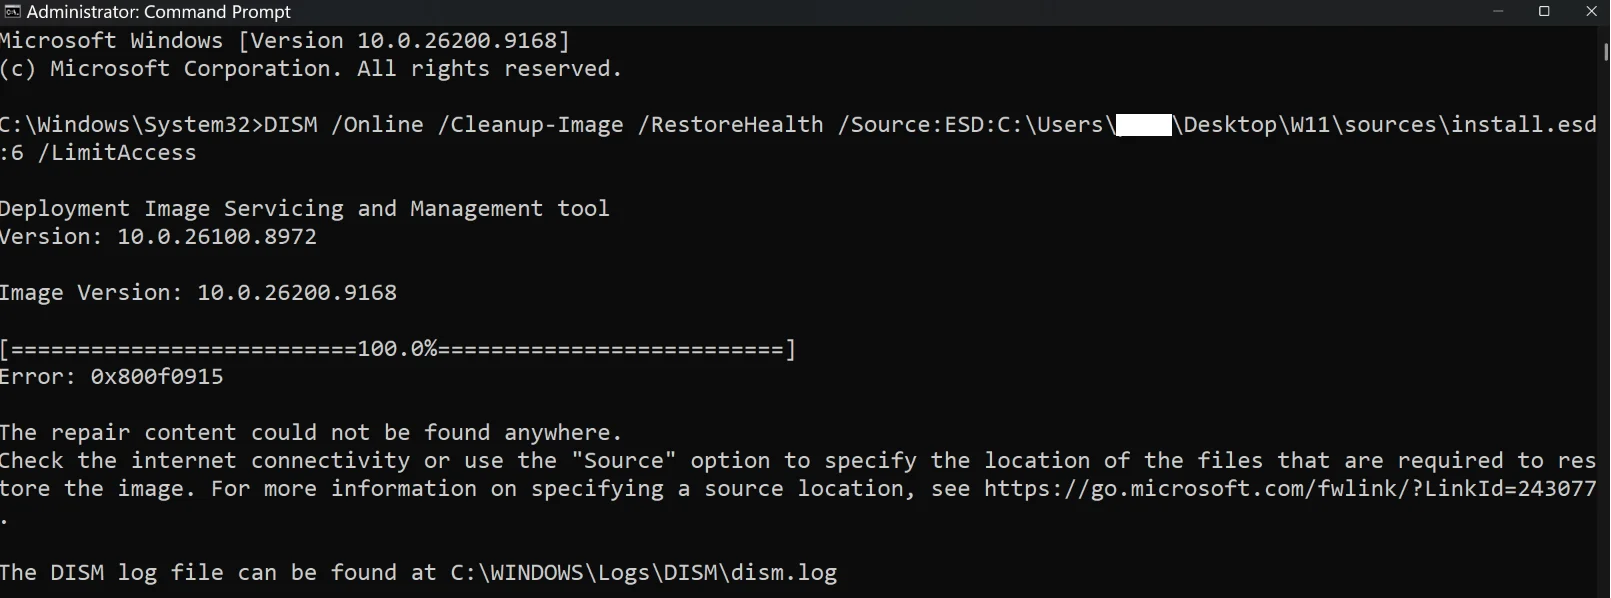Click the '/Cleanup-Image' argument in the command

[x=530, y=125]
